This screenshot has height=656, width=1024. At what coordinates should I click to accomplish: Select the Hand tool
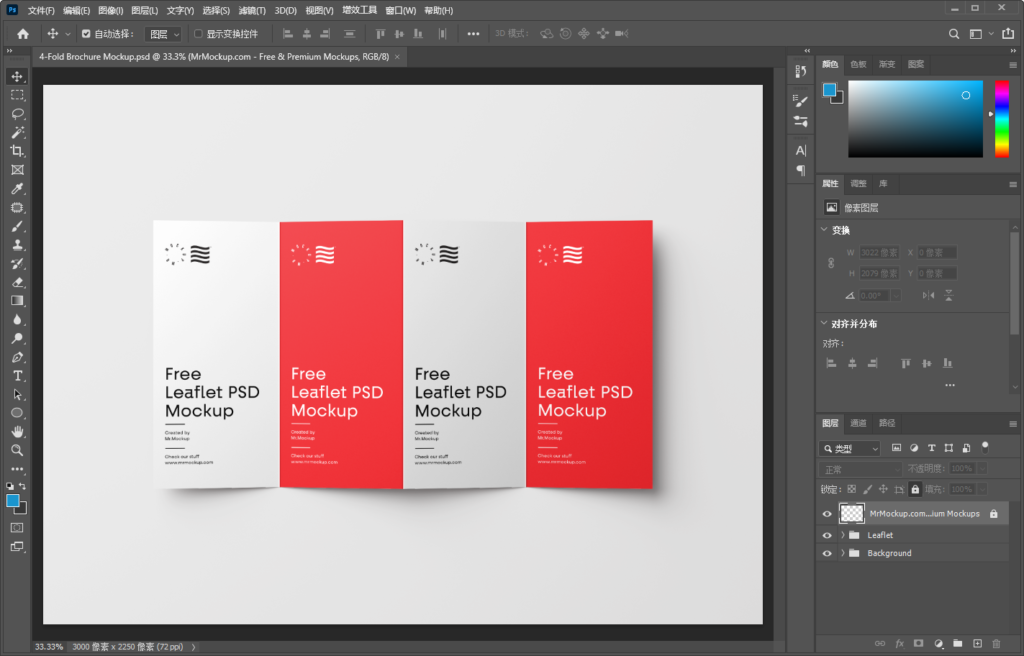pos(17,431)
